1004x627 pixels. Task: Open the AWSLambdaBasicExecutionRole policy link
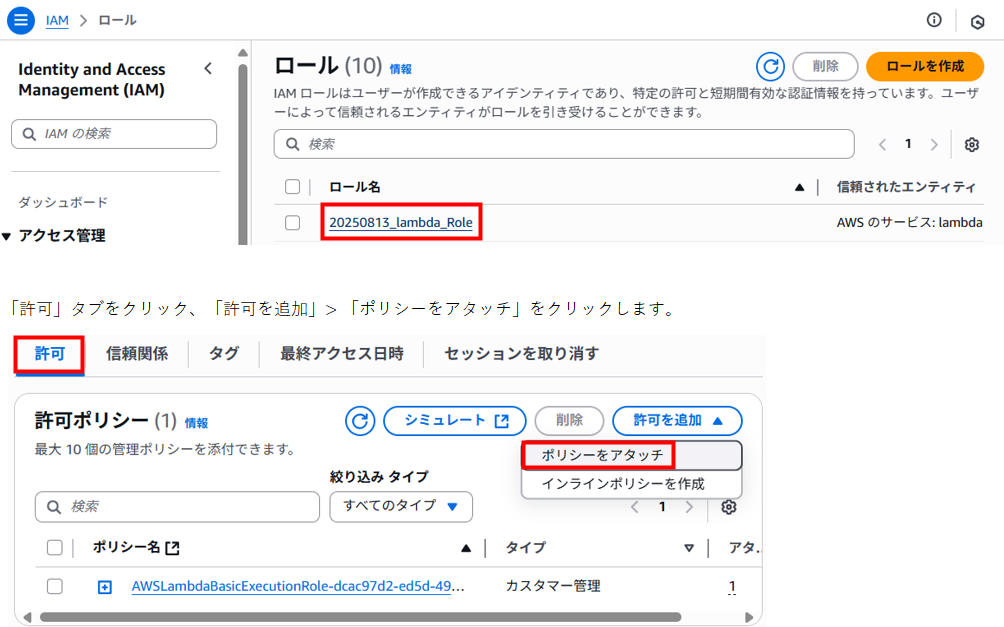tap(298, 586)
